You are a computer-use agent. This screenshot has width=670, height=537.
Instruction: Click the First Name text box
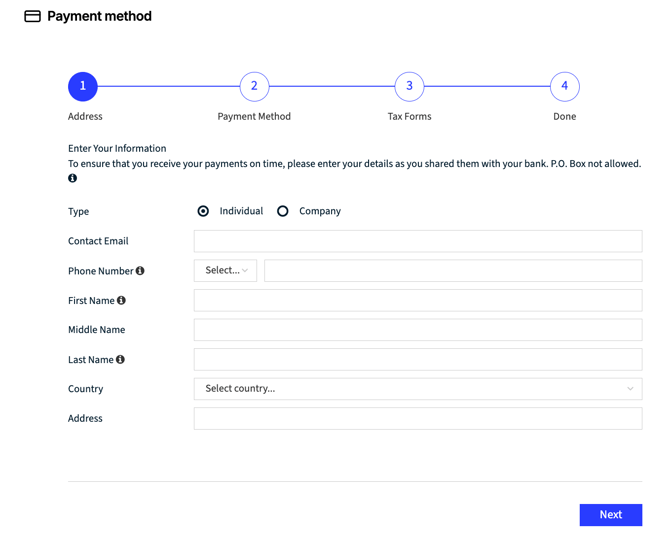coord(417,300)
